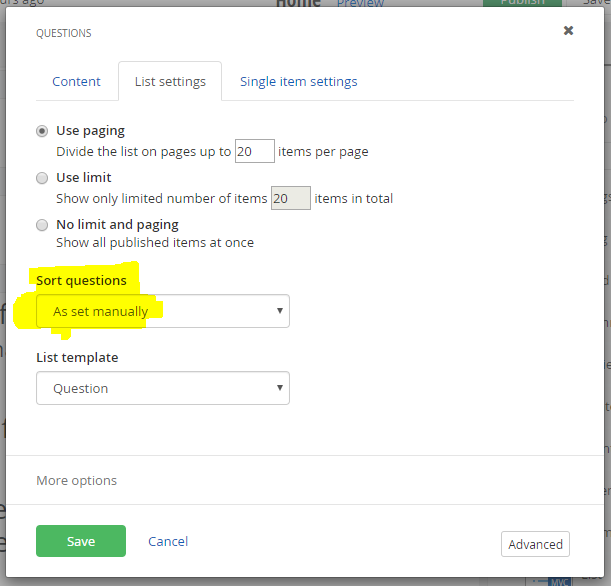Open the List template dropdown
The width and height of the screenshot is (611, 586).
(x=162, y=388)
